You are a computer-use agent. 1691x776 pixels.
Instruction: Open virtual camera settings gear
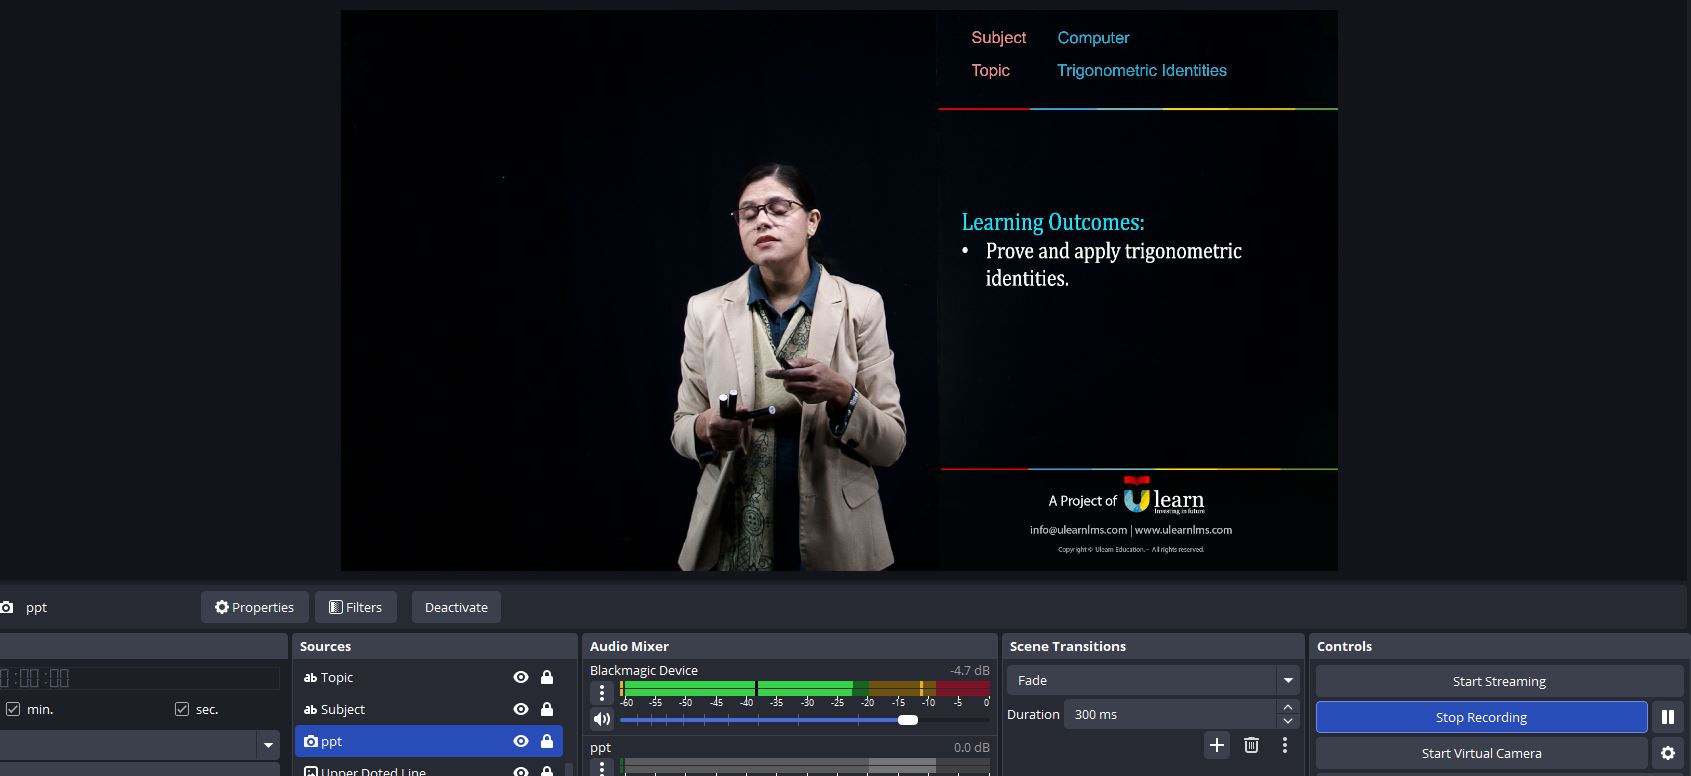(x=1668, y=753)
